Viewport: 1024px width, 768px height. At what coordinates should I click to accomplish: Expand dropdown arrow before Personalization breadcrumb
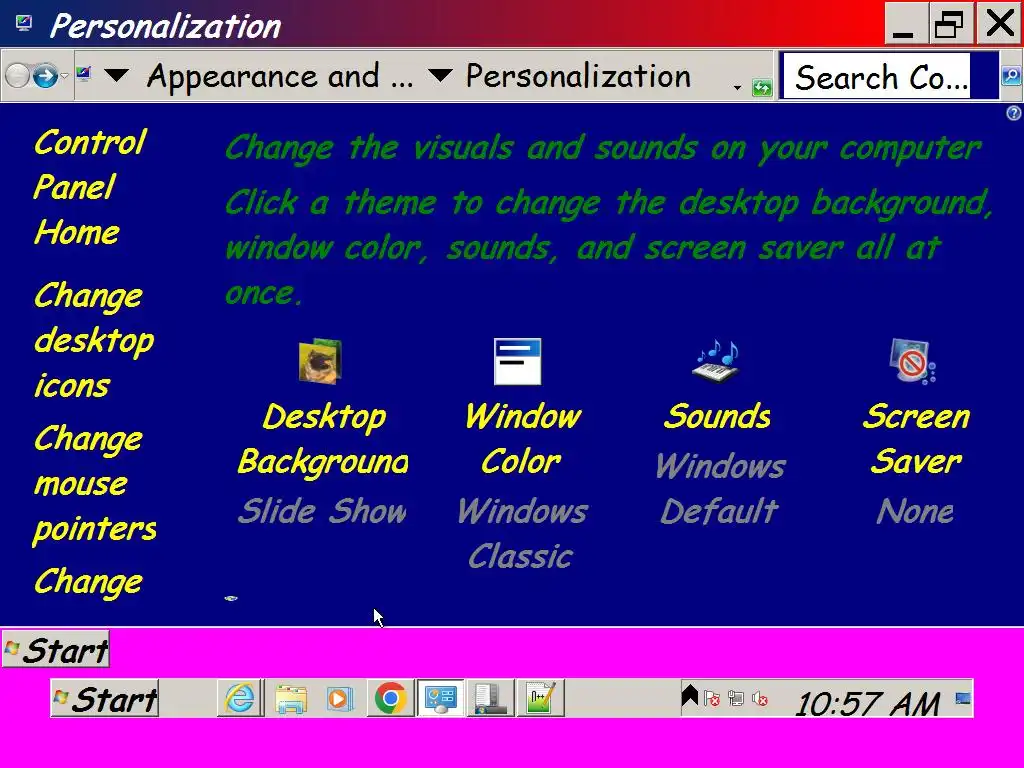tap(440, 76)
